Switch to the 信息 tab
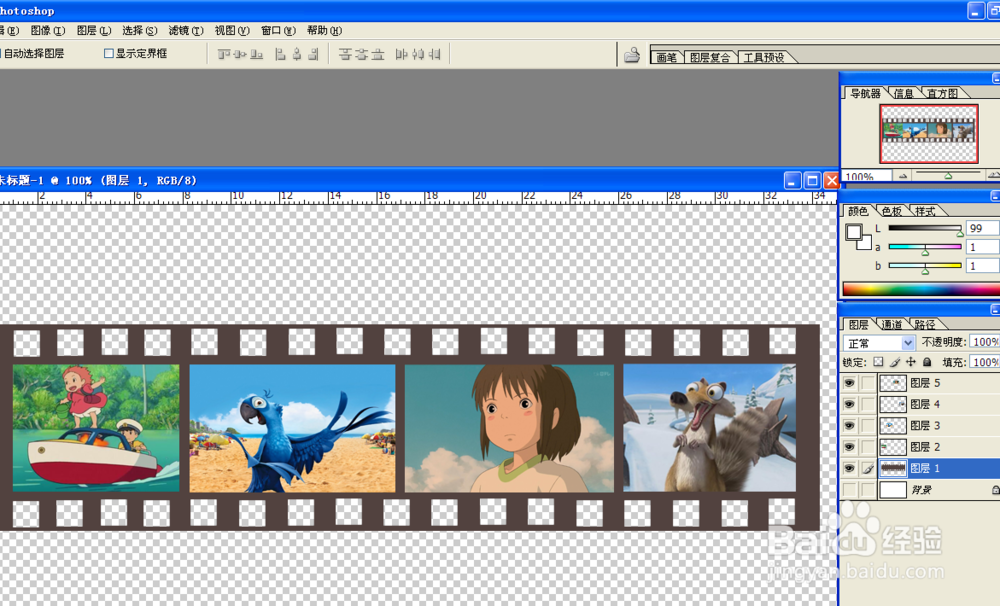This screenshot has height=606, width=1000. point(903,94)
